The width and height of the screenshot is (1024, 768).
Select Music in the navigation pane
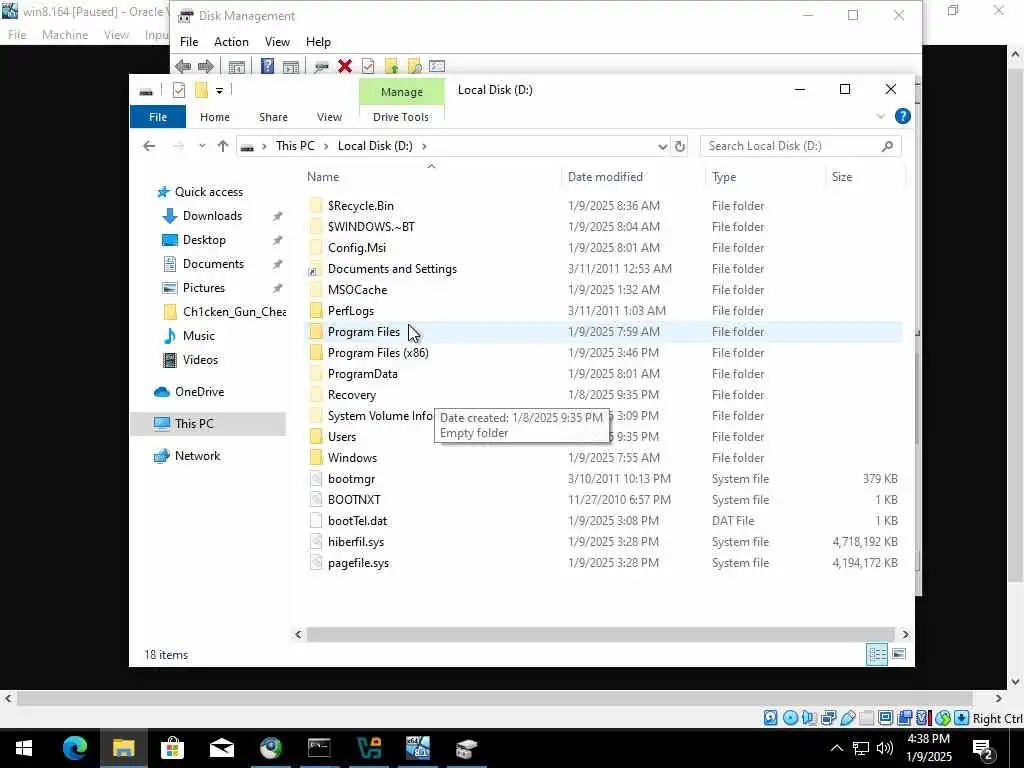pos(199,336)
